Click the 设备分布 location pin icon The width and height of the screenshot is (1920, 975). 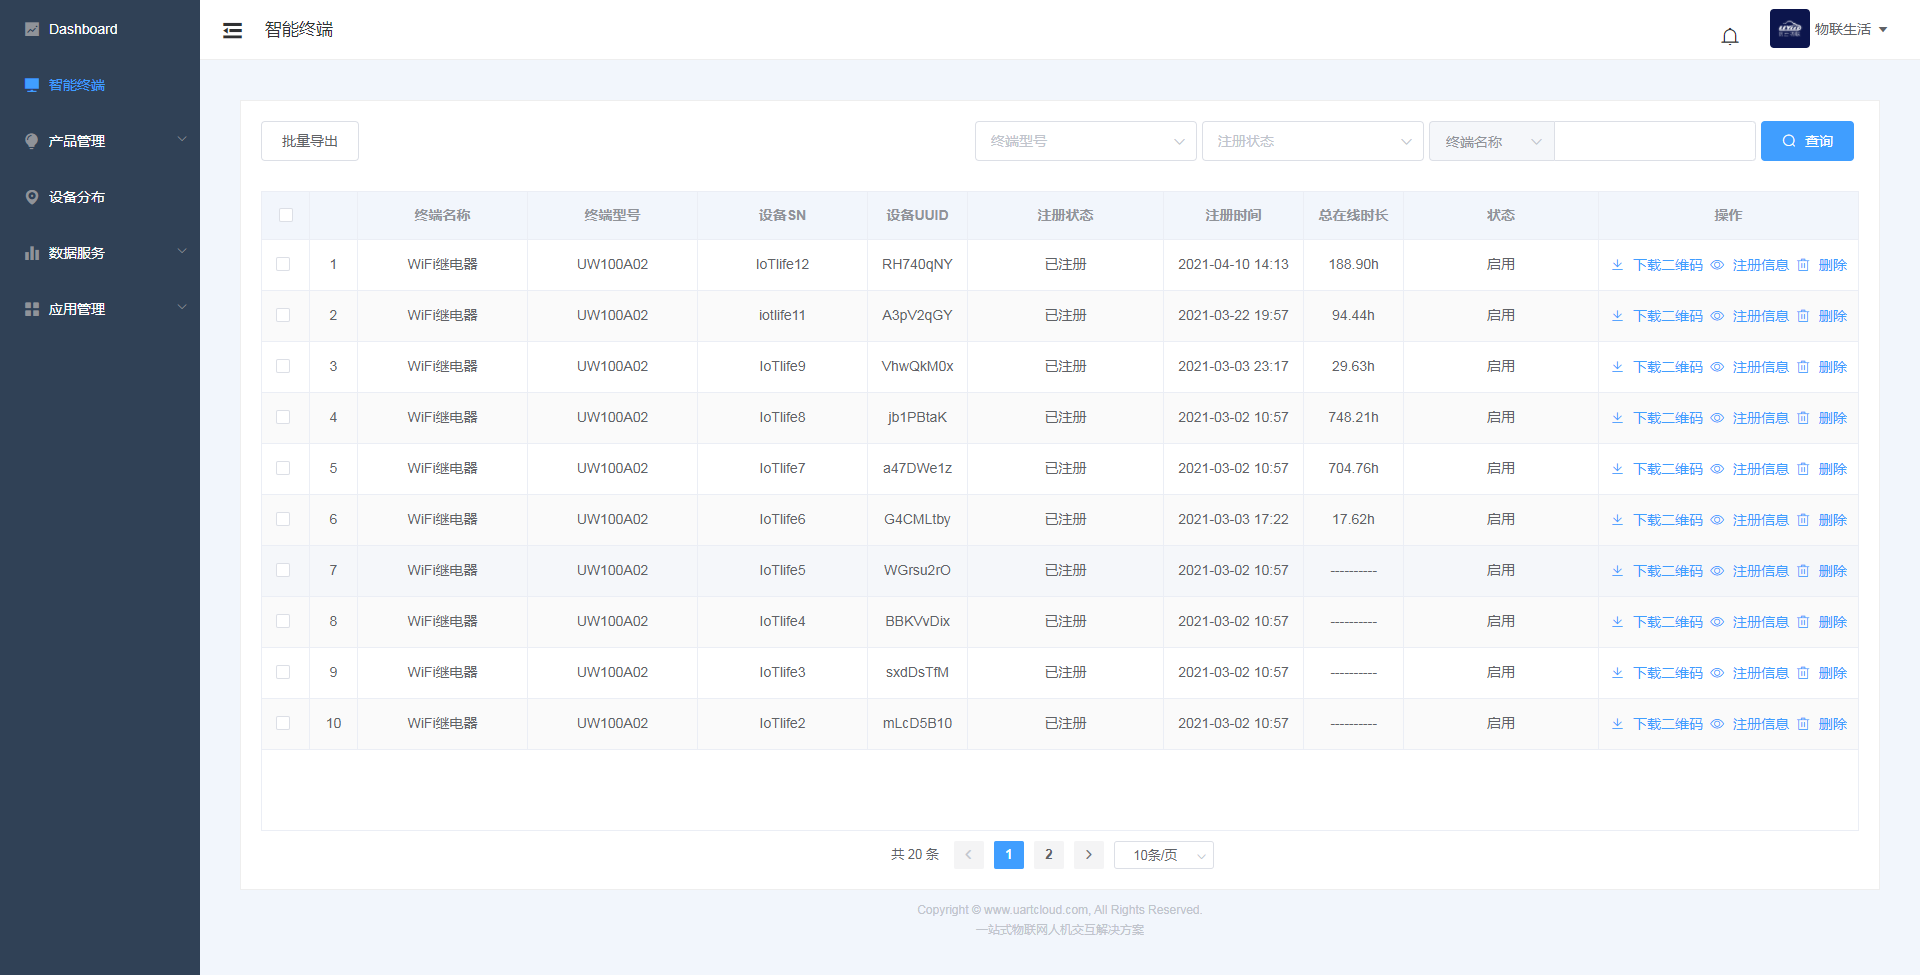[32, 197]
